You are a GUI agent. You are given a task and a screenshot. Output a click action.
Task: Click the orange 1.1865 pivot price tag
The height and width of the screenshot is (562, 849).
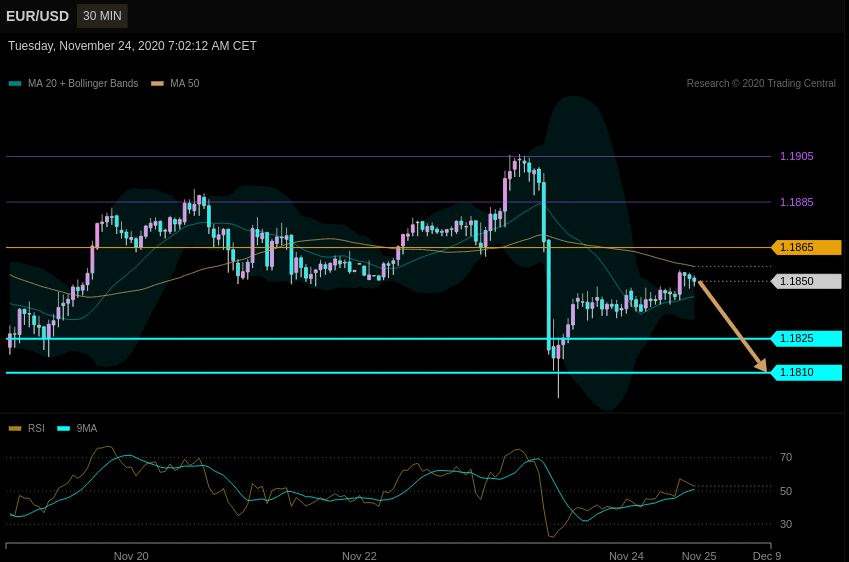pos(807,247)
